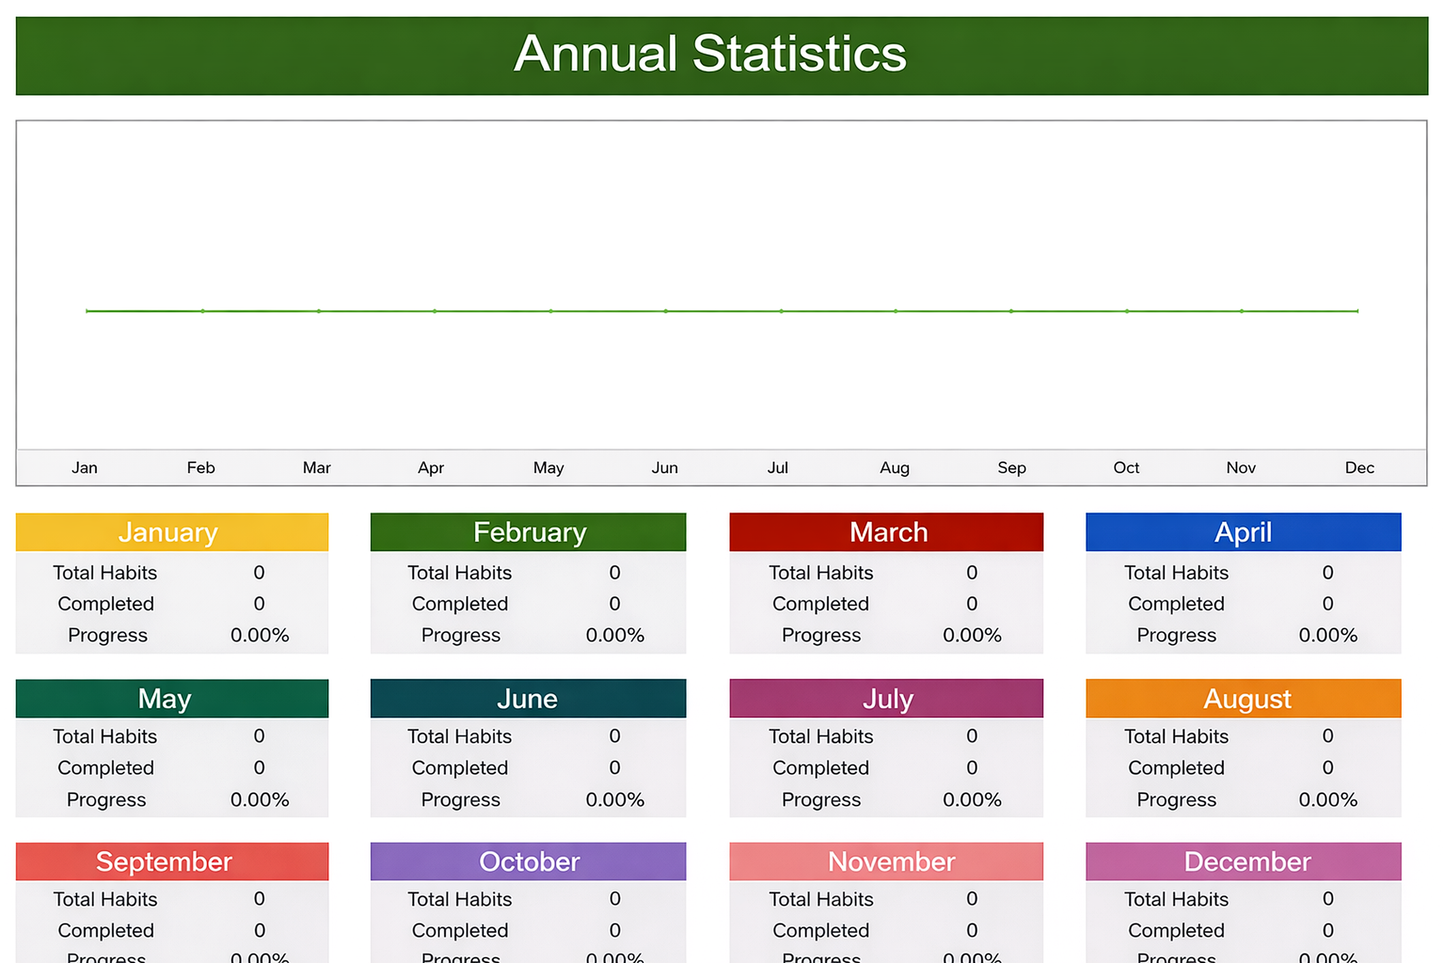Click the Jun label on chart axis

[x=665, y=468]
